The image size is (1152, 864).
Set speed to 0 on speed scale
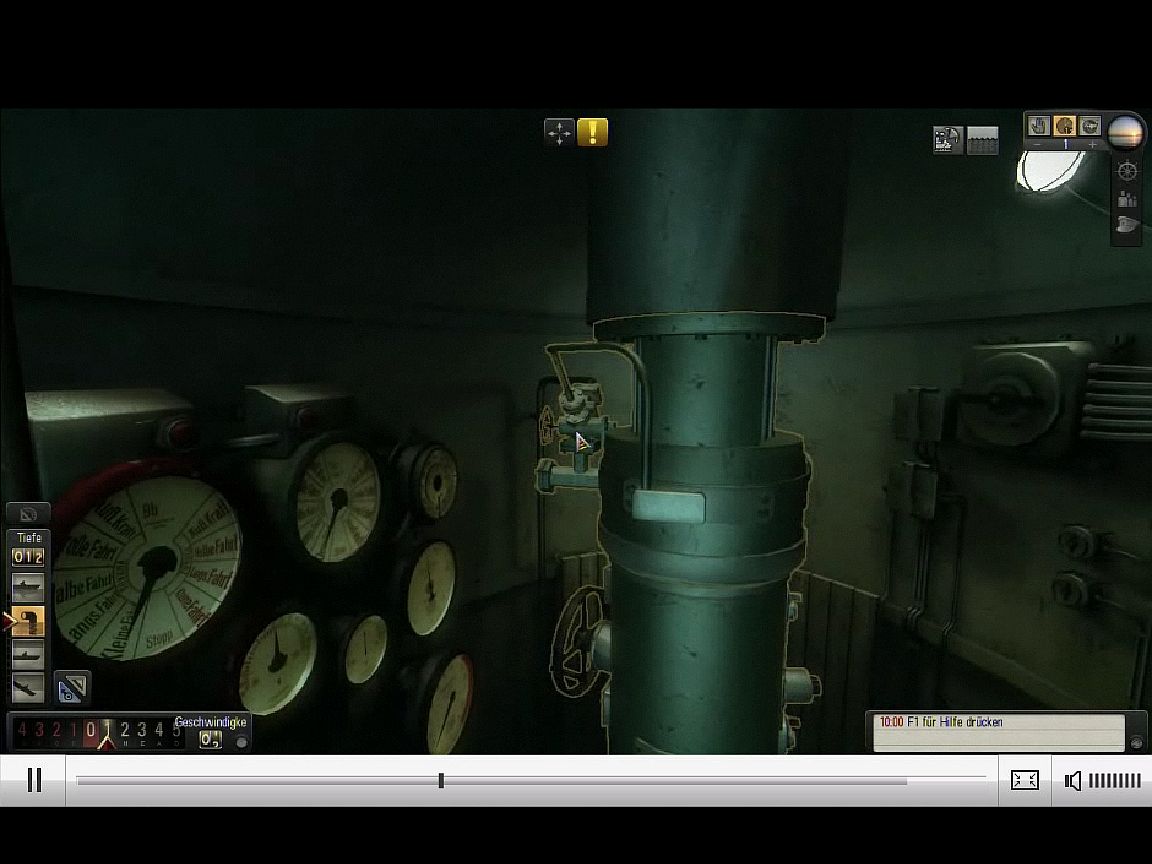[91, 730]
